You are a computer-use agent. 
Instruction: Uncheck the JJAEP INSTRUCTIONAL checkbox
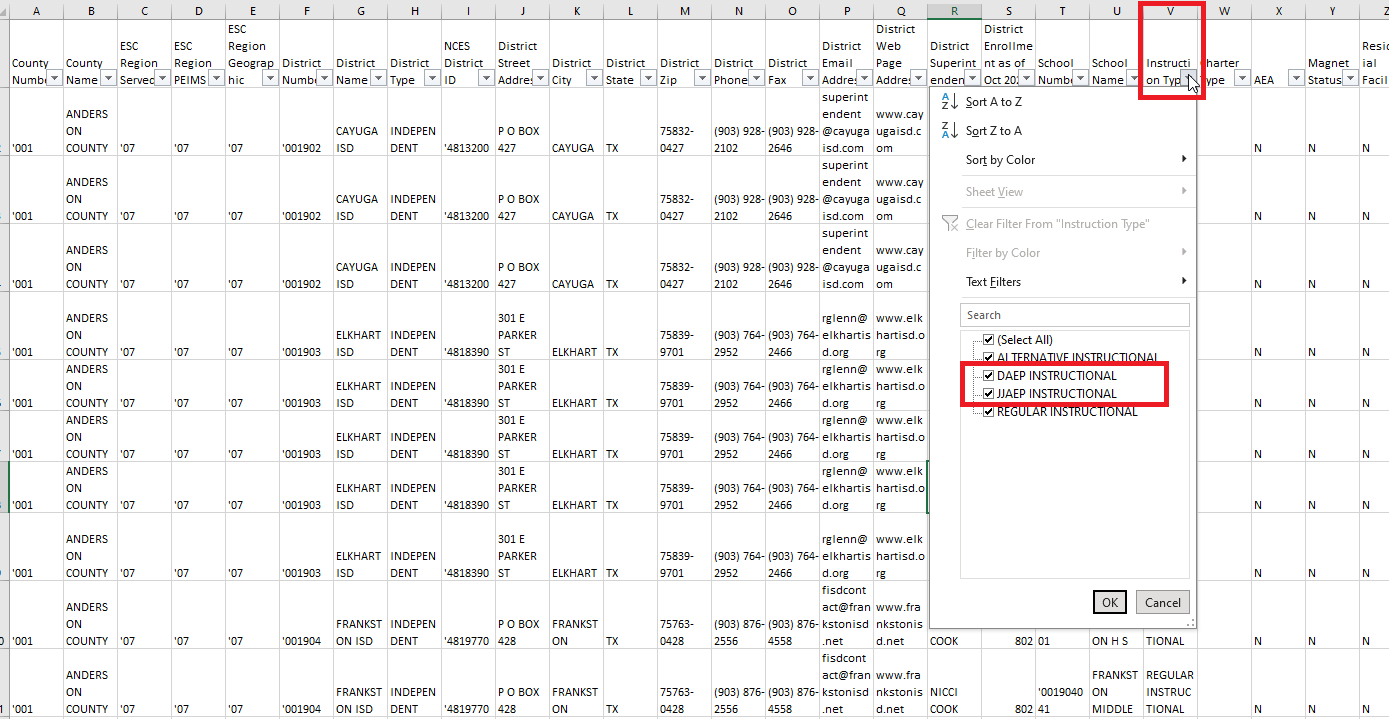988,394
